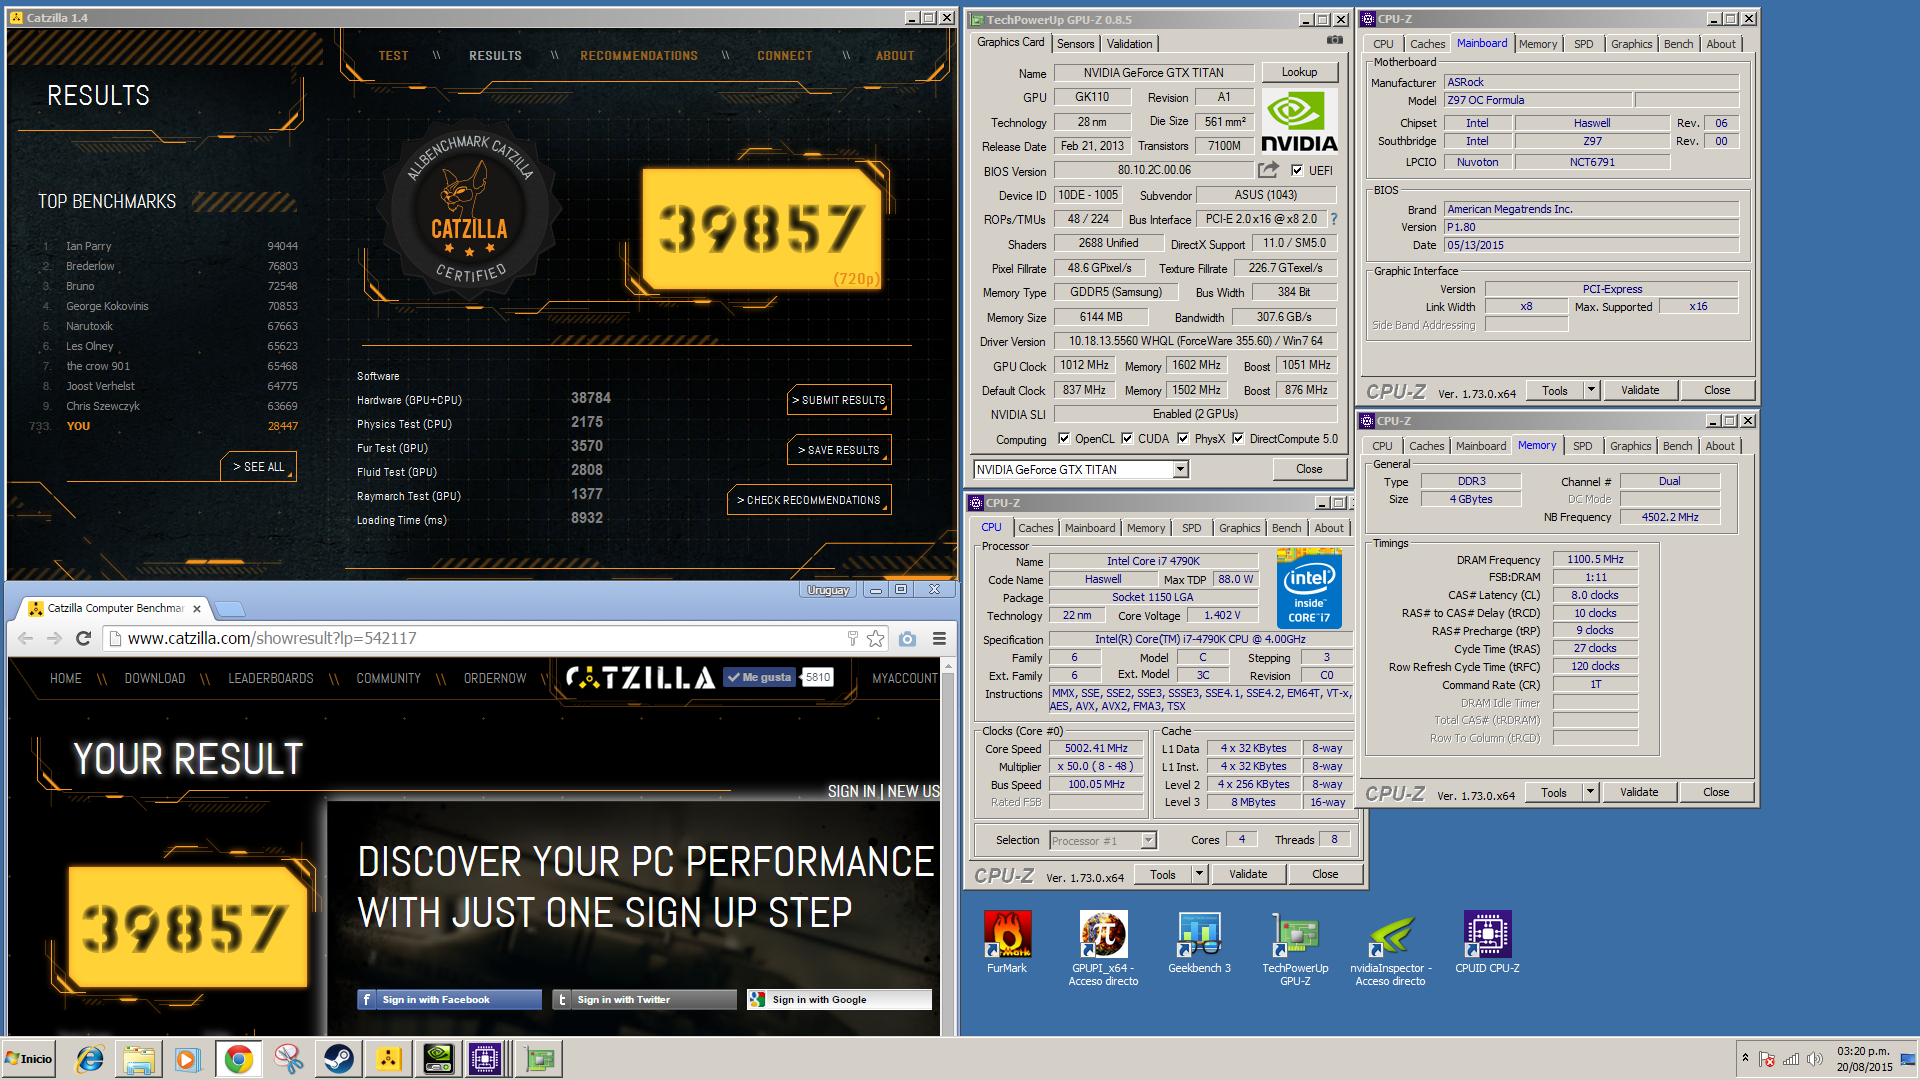This screenshot has width=1920, height=1080.
Task: Expand Tools dropdown arrow in CPU-Z CPU window
Action: [1199, 874]
